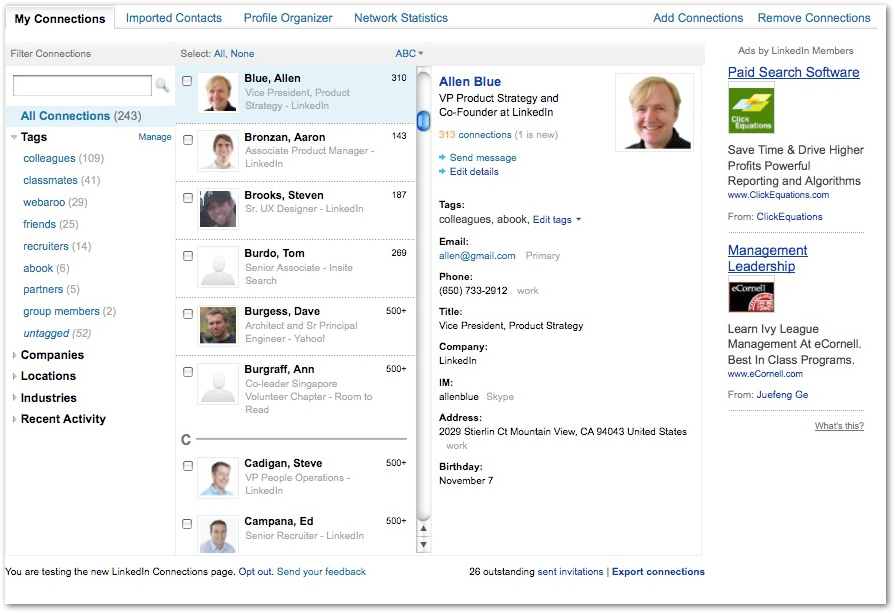Open the 313 connections link
895x613 pixels.
475,135
